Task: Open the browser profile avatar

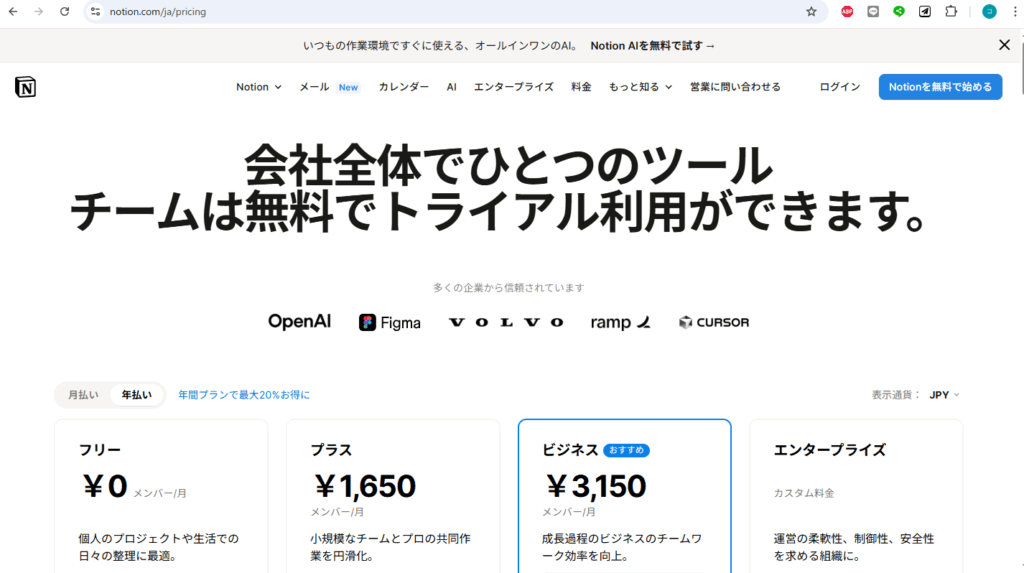Action: tap(989, 12)
